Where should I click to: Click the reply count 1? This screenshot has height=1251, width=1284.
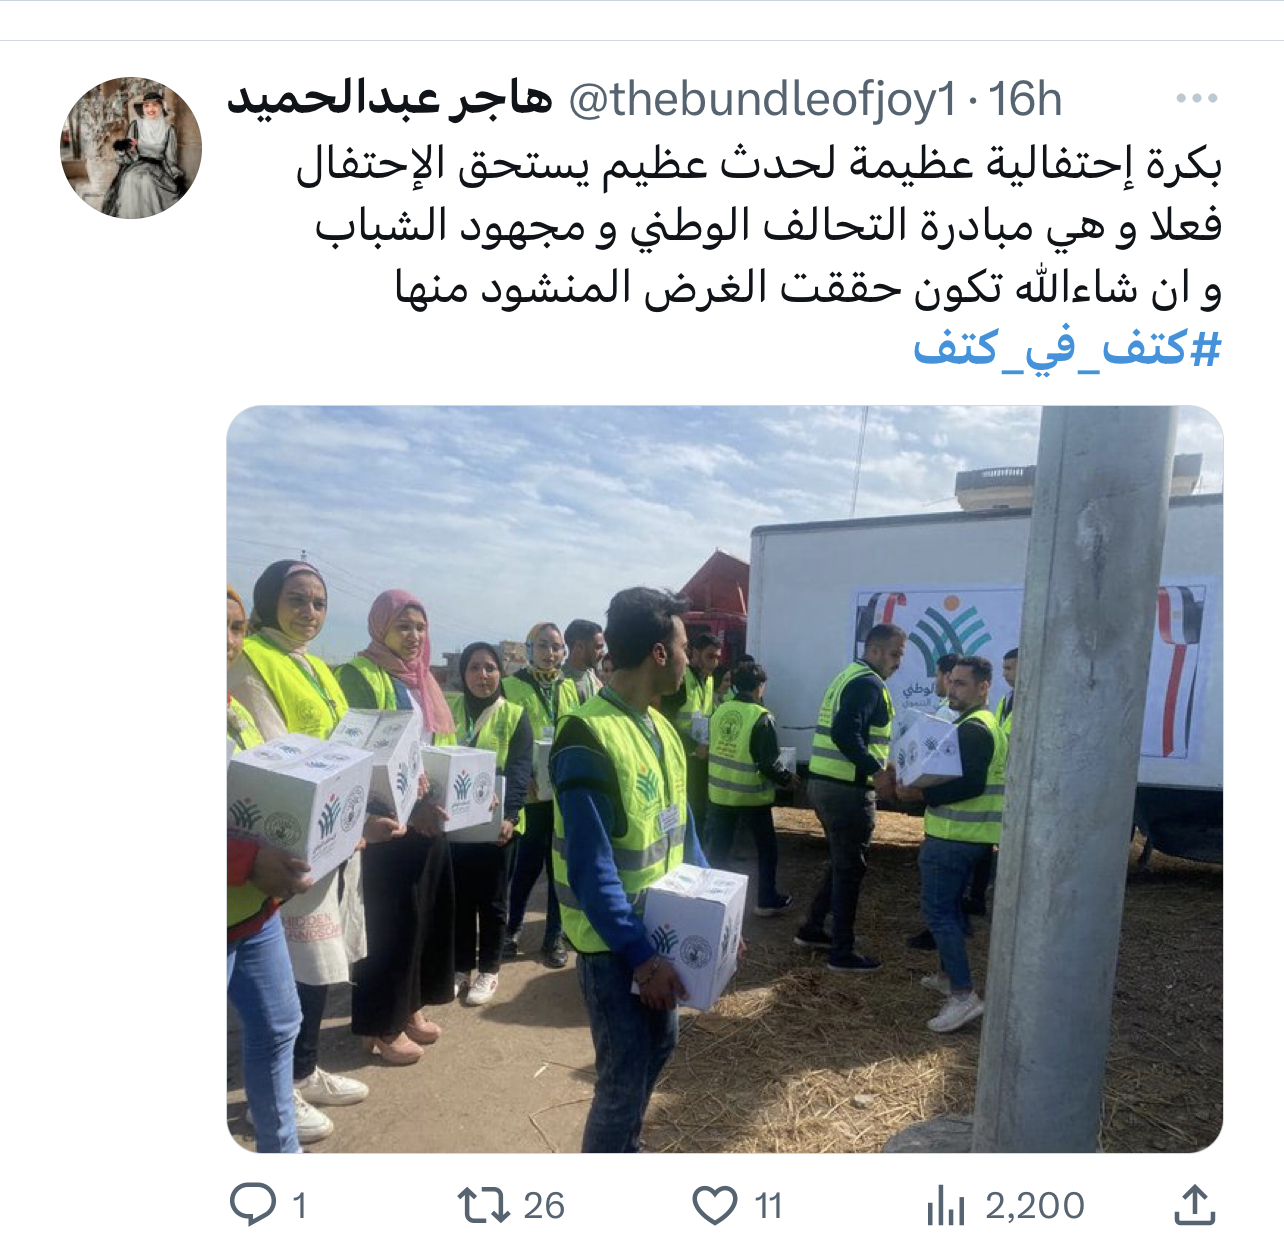click(298, 1206)
